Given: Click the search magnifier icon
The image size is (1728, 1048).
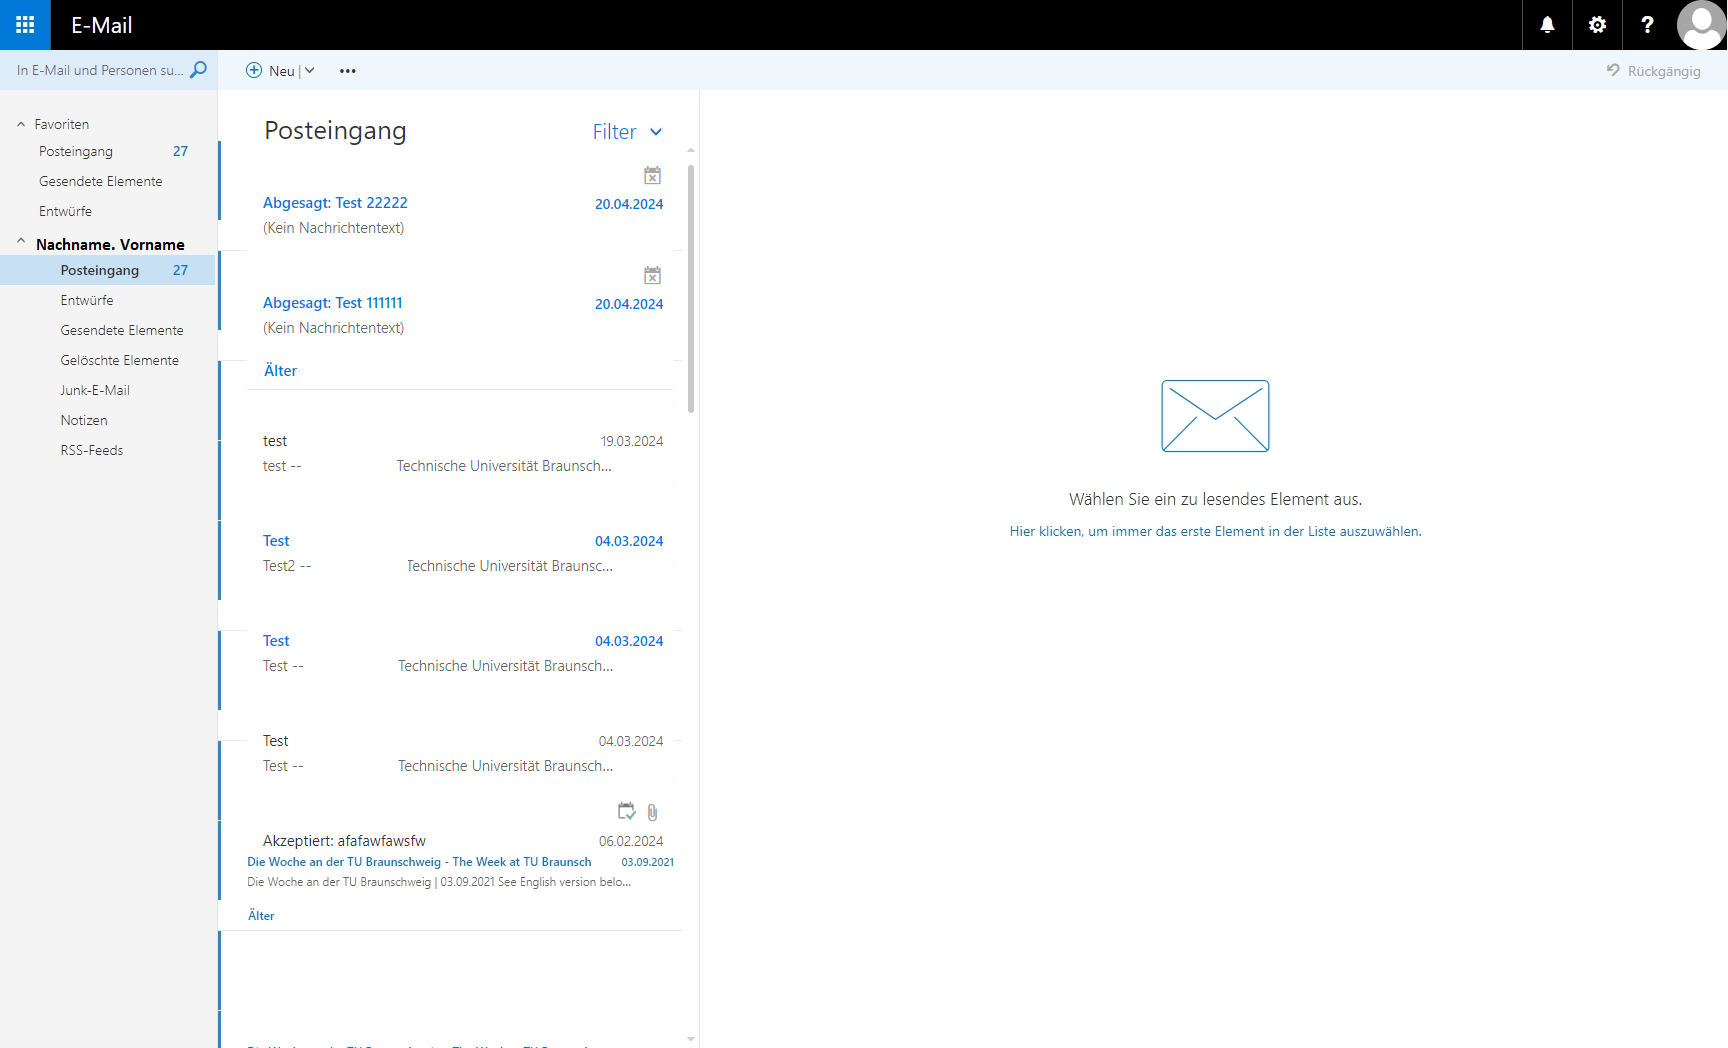Looking at the screenshot, I should coord(198,70).
